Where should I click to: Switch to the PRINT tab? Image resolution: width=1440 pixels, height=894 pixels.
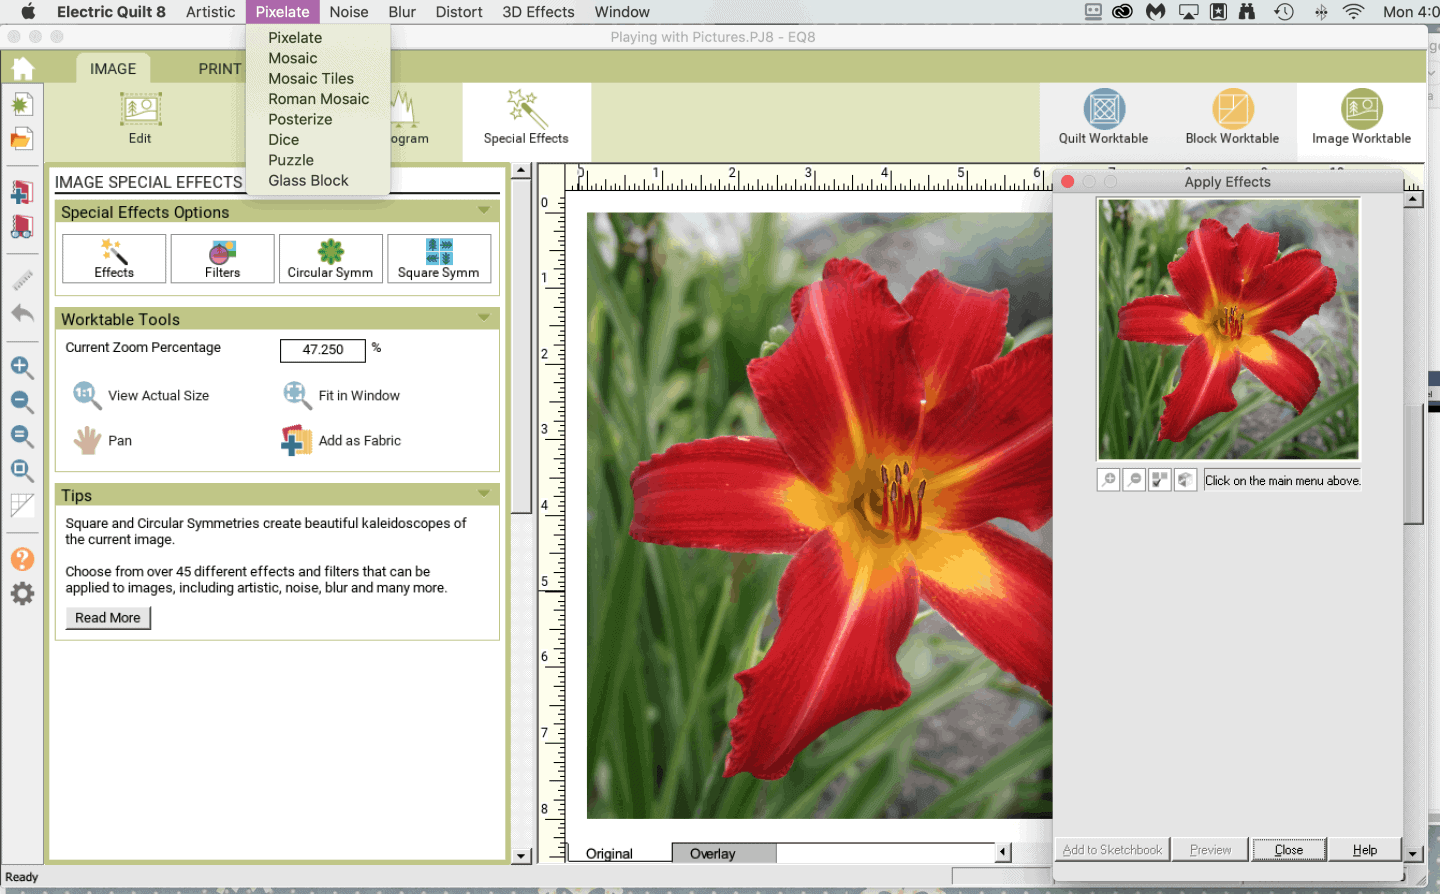(x=219, y=69)
